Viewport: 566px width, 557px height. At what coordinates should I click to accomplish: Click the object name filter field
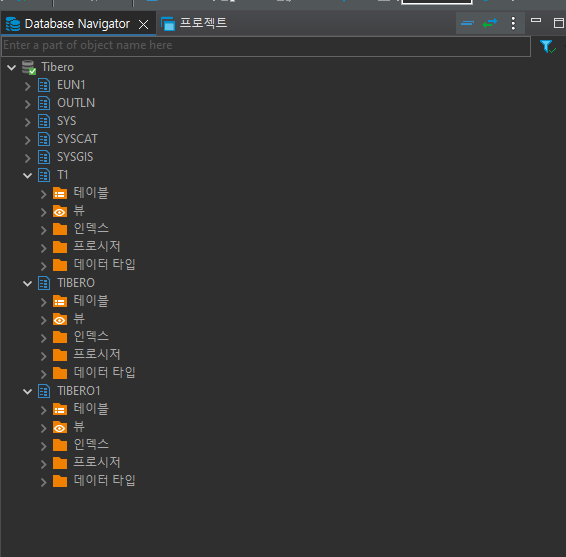click(266, 46)
